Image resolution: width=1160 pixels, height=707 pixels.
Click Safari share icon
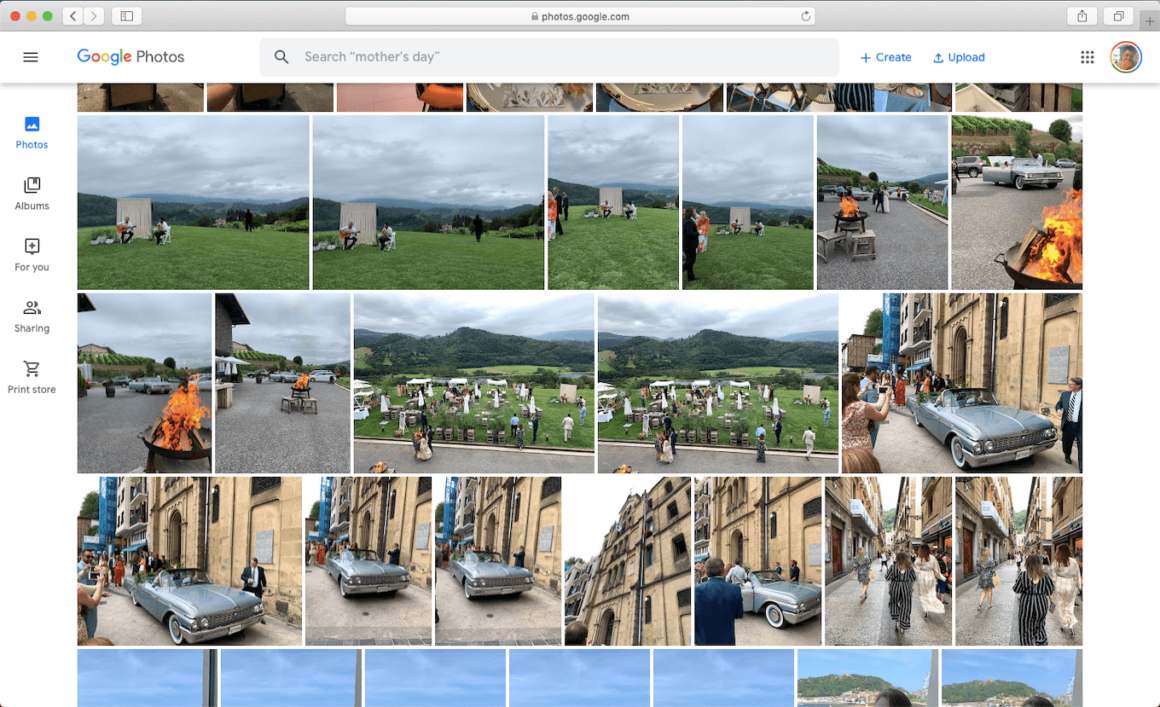1082,16
